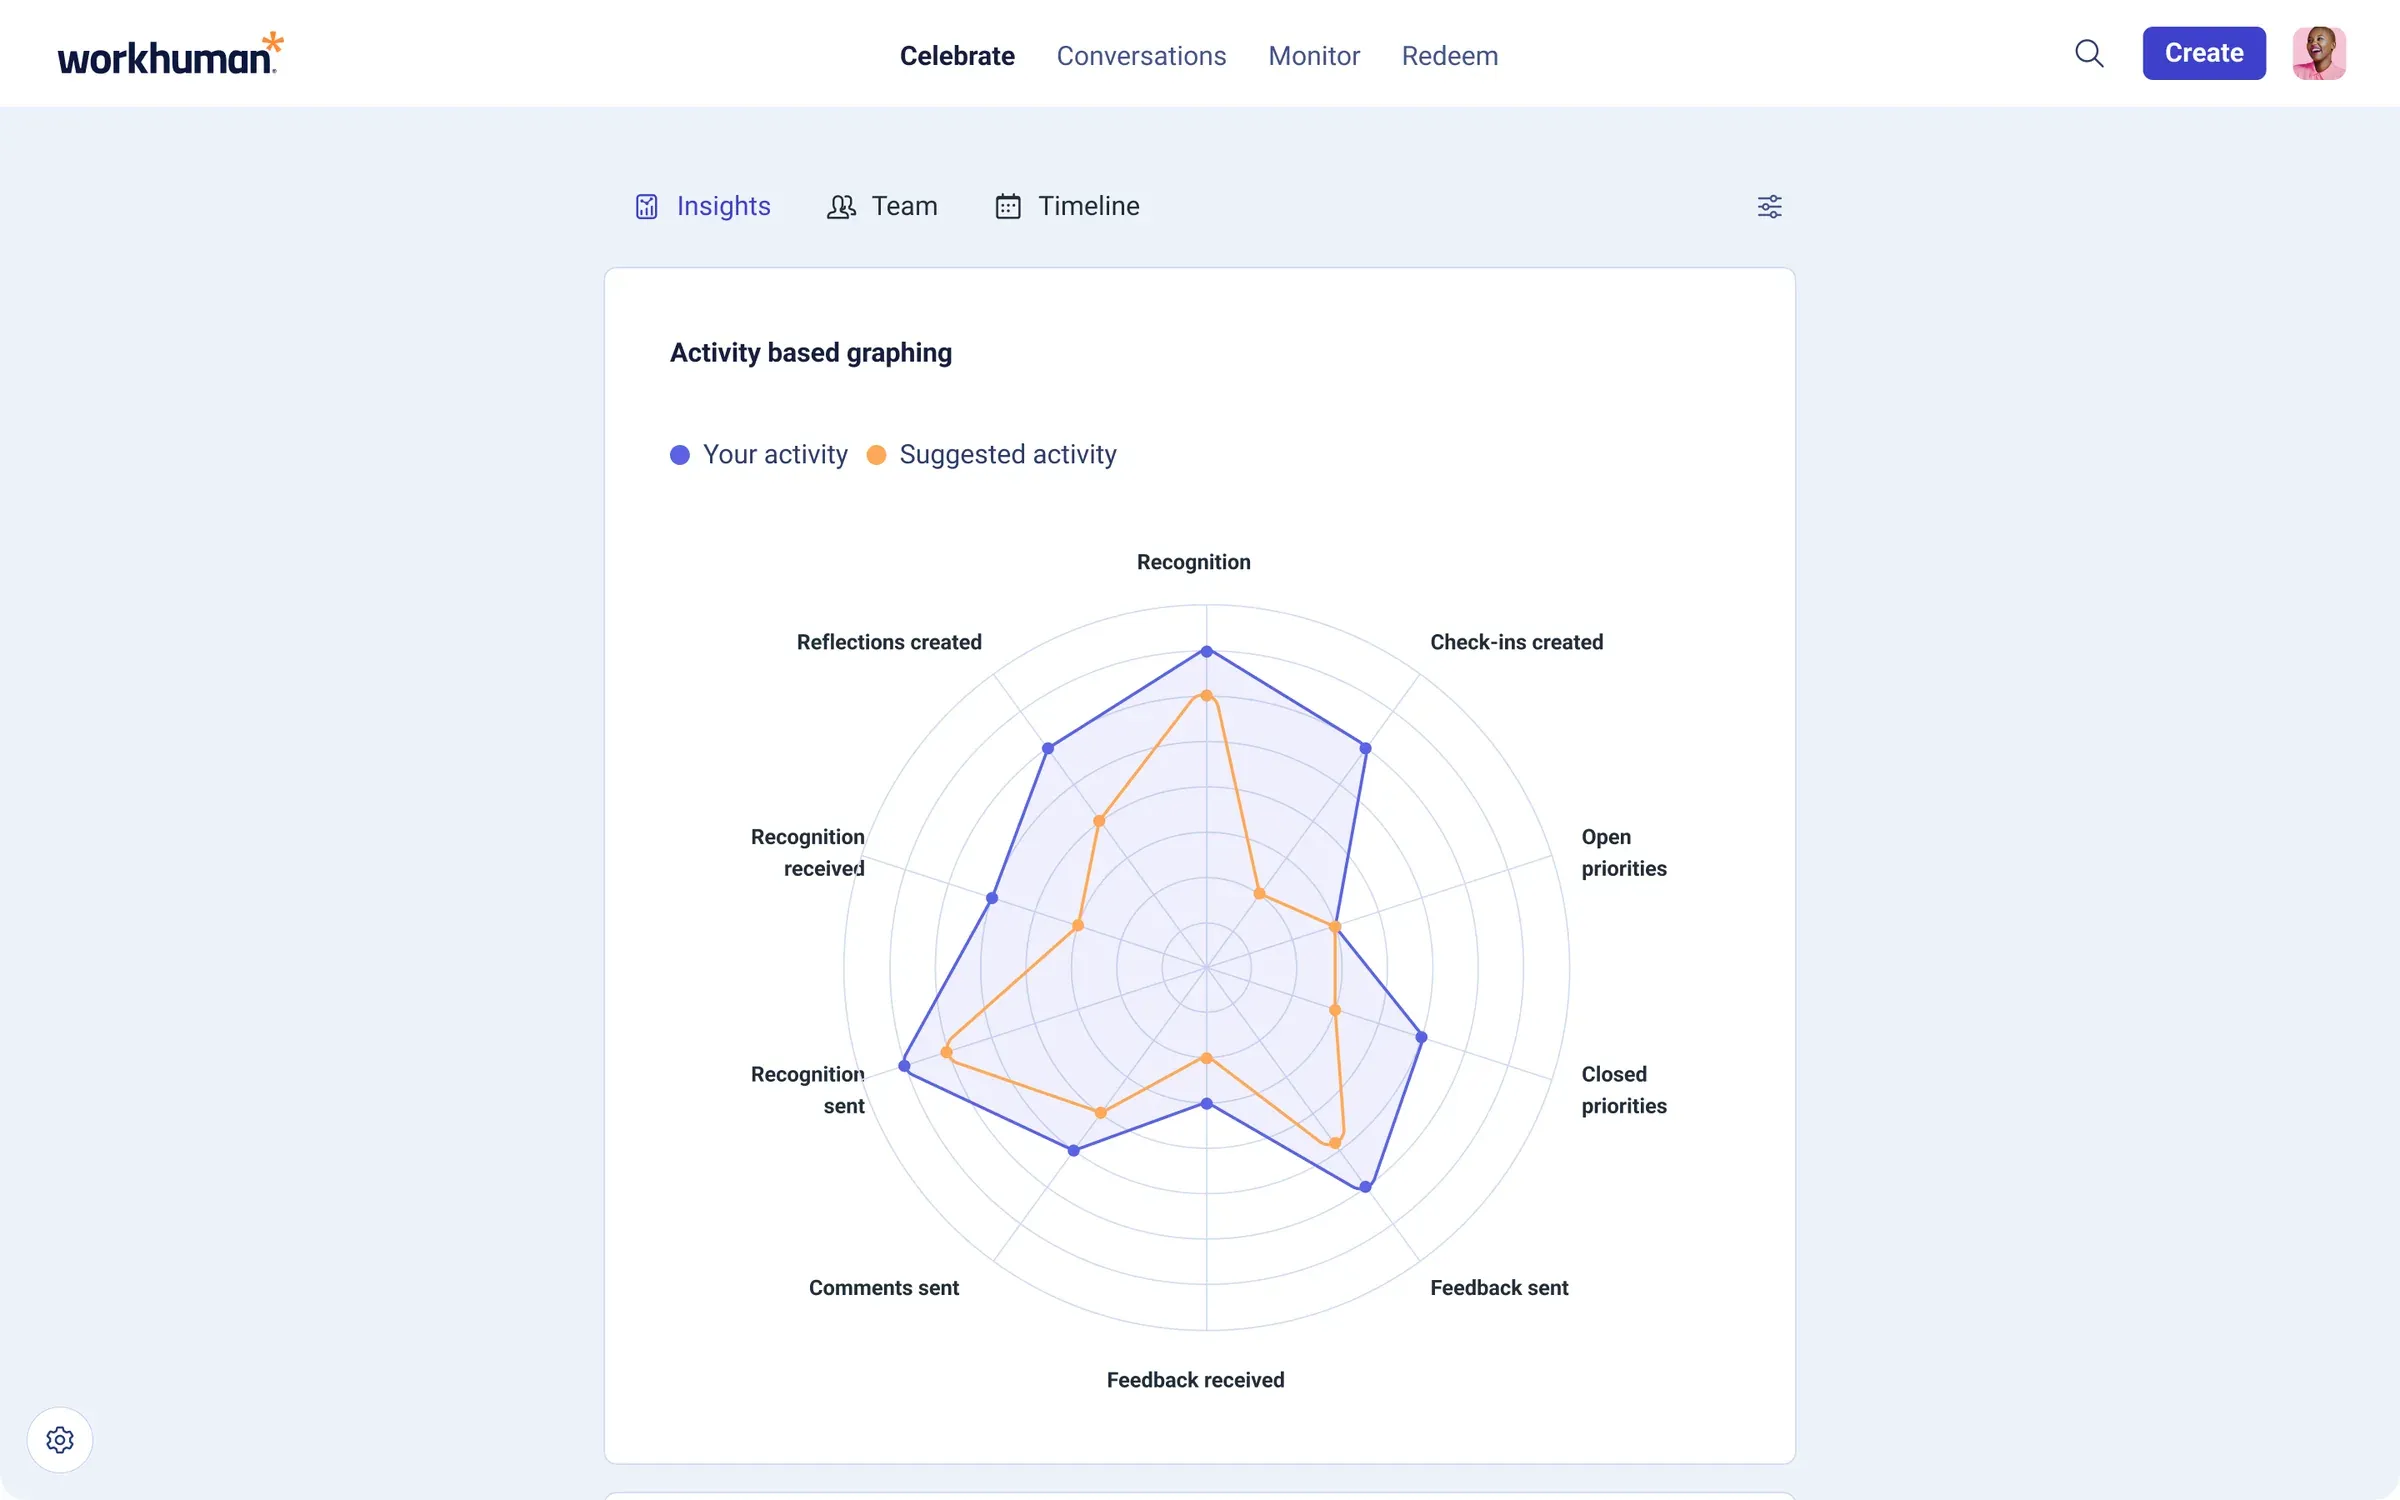Click the user profile avatar
This screenshot has width=2400, height=1500.
(x=2319, y=53)
